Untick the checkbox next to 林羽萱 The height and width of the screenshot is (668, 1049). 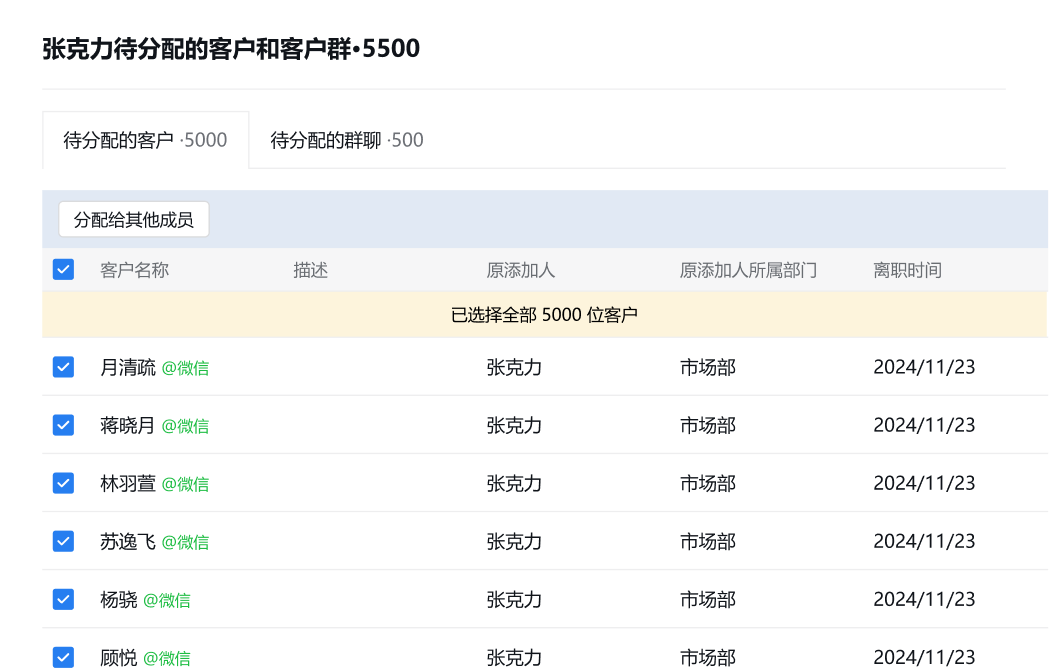(x=63, y=483)
